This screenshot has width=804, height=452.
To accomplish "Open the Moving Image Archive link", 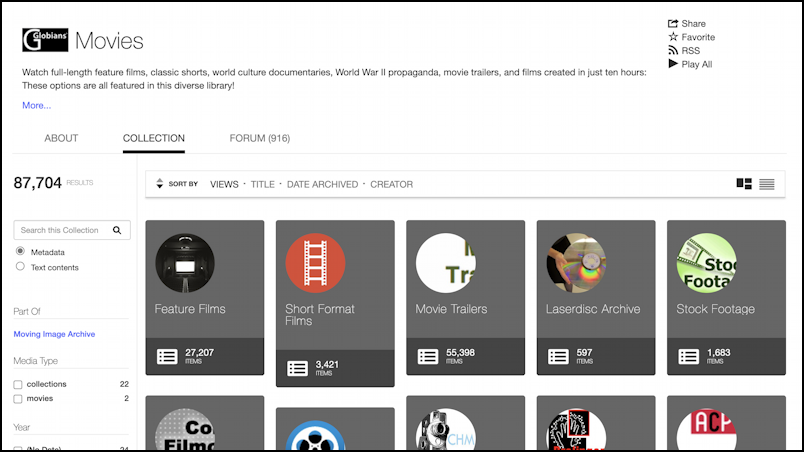I will coord(54,334).
